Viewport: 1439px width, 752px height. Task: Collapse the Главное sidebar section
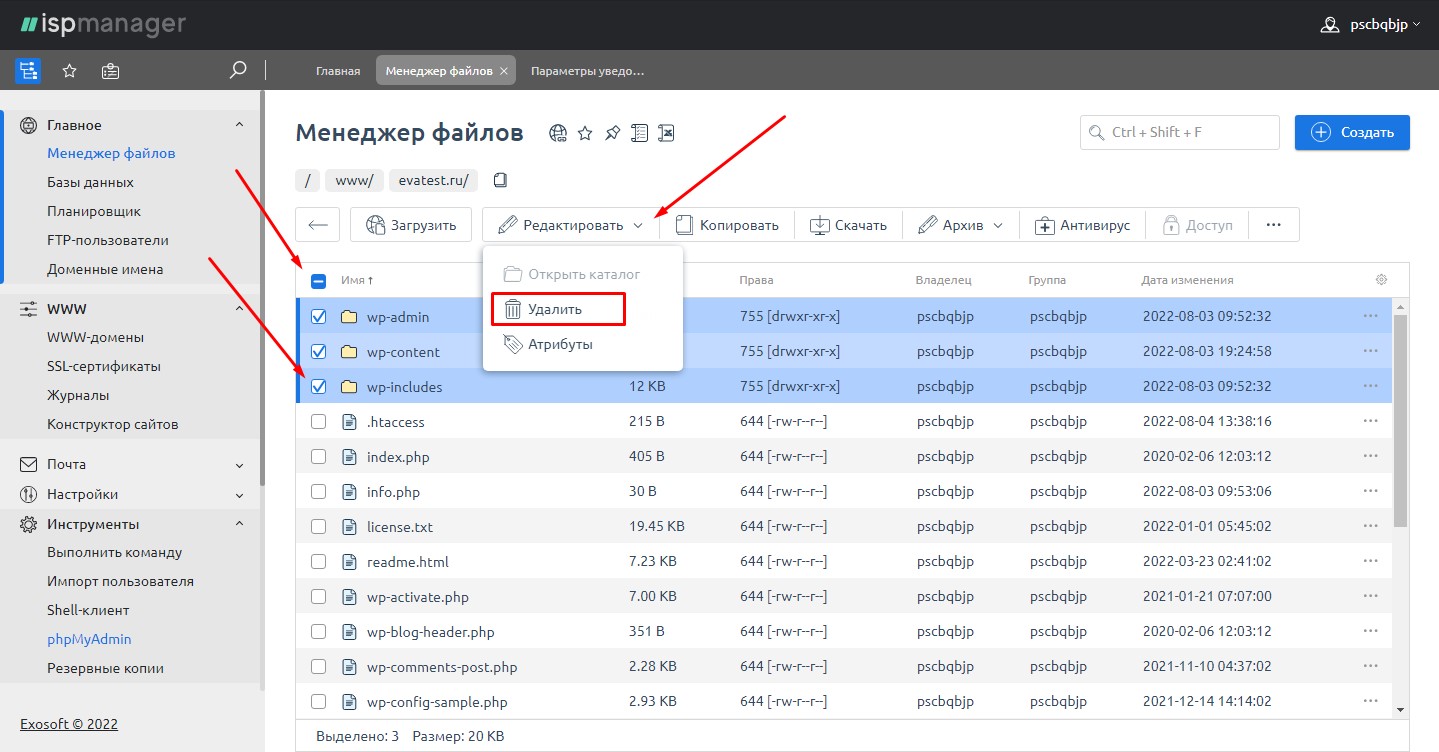239,125
